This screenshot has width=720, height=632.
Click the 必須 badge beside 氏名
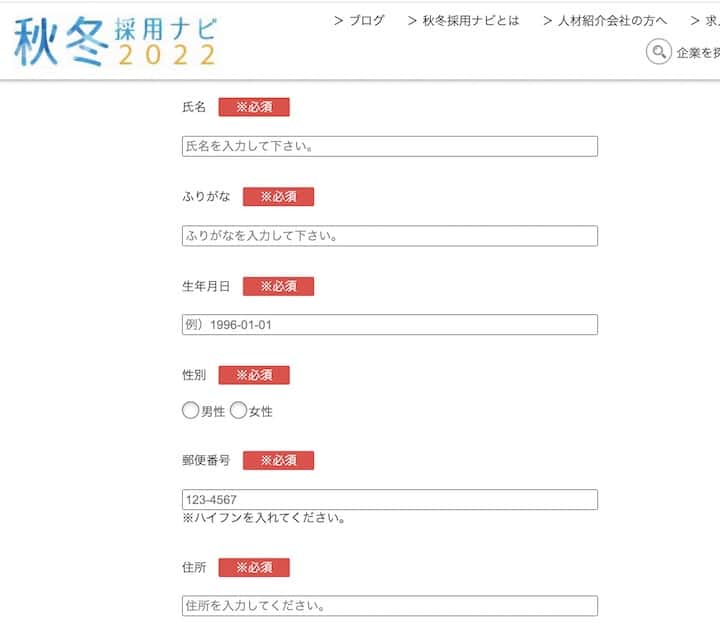(254, 107)
